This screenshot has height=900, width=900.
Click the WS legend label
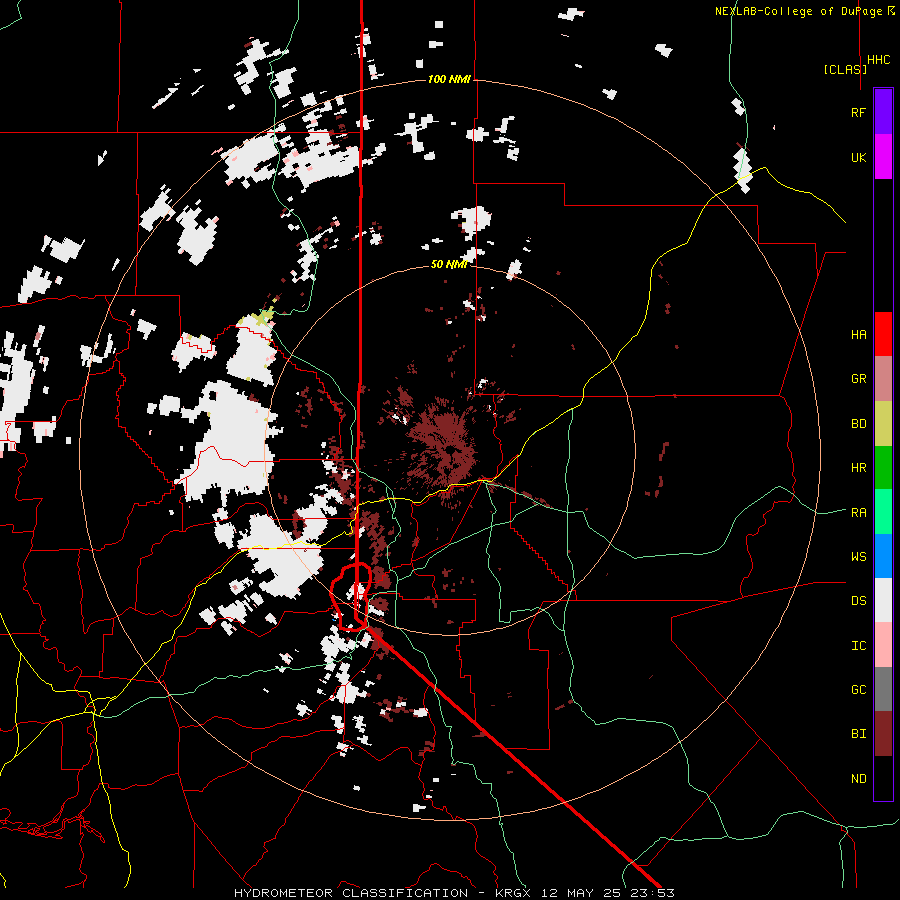[858, 557]
